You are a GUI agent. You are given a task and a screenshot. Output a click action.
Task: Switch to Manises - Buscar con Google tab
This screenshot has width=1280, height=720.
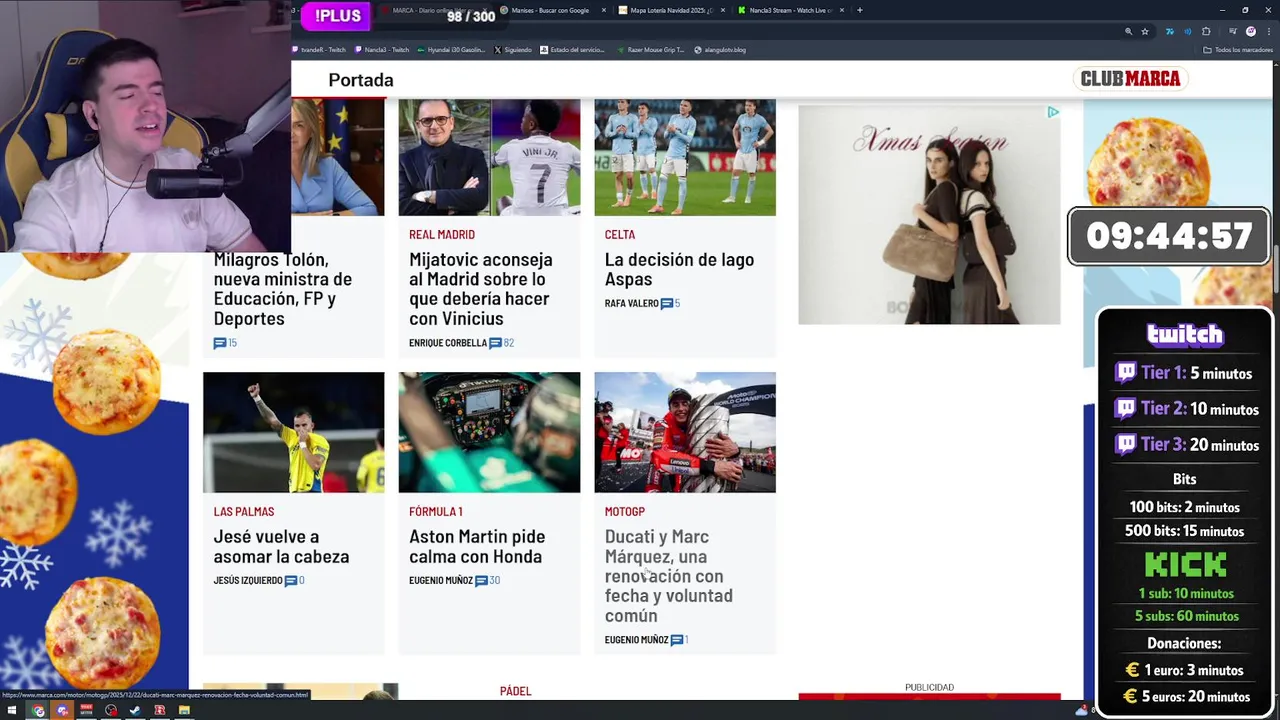click(552, 10)
